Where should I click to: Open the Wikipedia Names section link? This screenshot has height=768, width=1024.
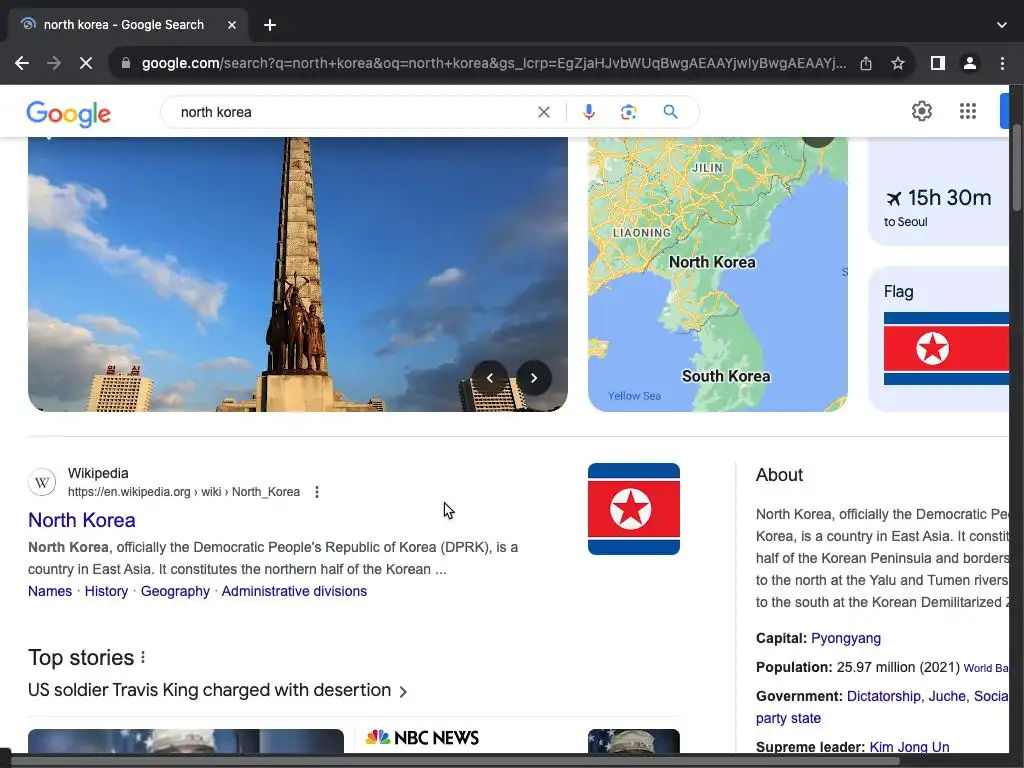[x=50, y=591]
